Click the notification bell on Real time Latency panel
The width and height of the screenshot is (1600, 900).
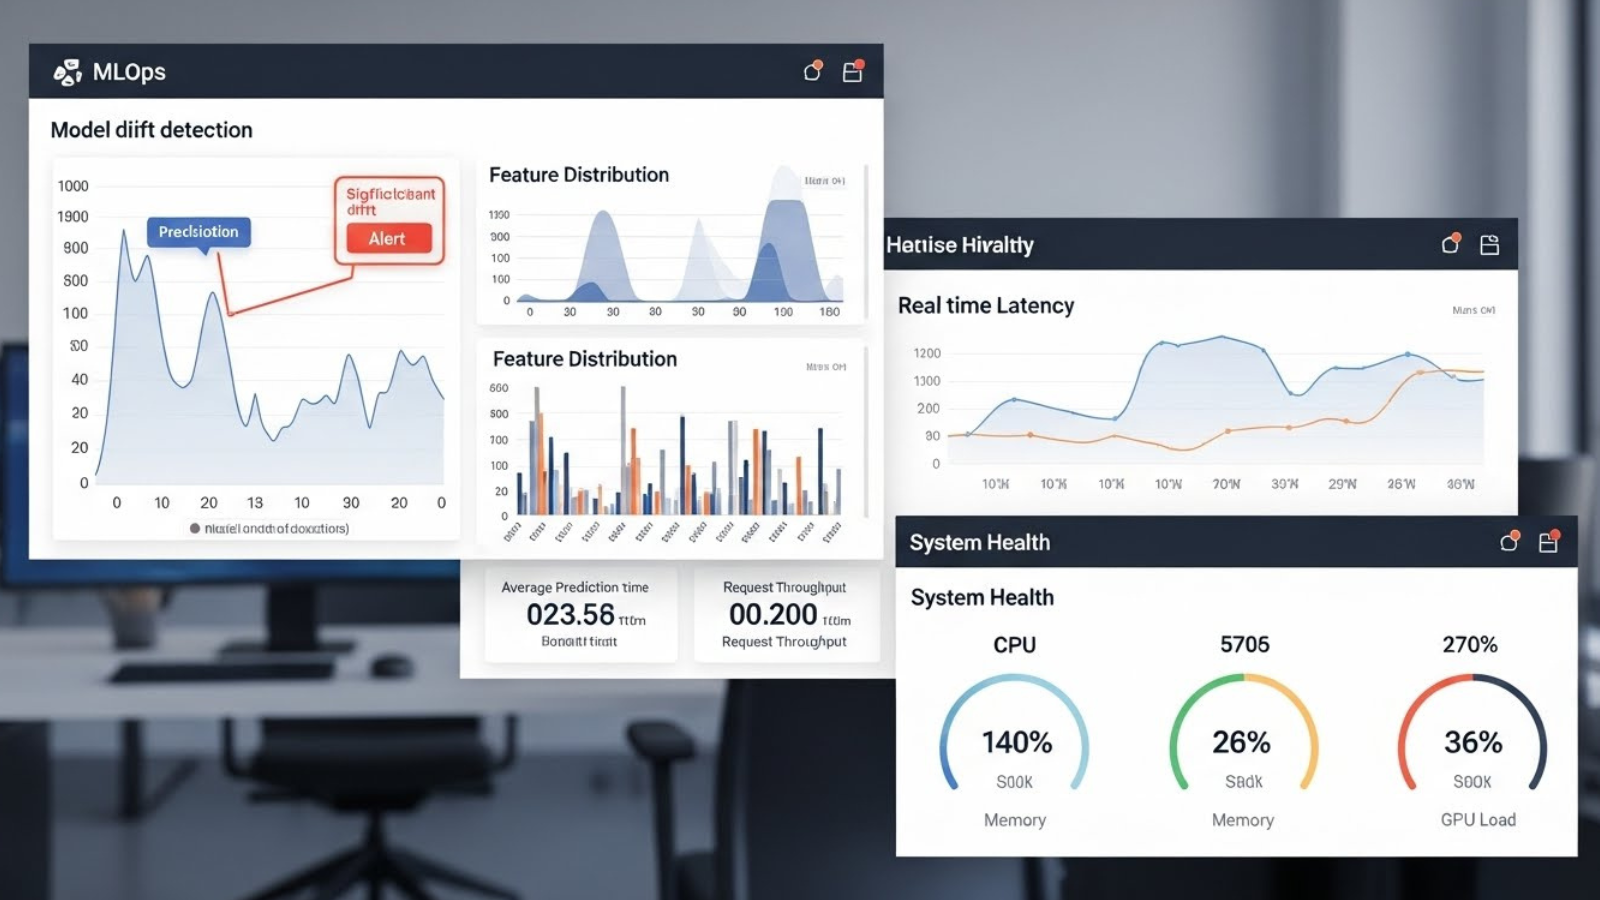click(1448, 243)
